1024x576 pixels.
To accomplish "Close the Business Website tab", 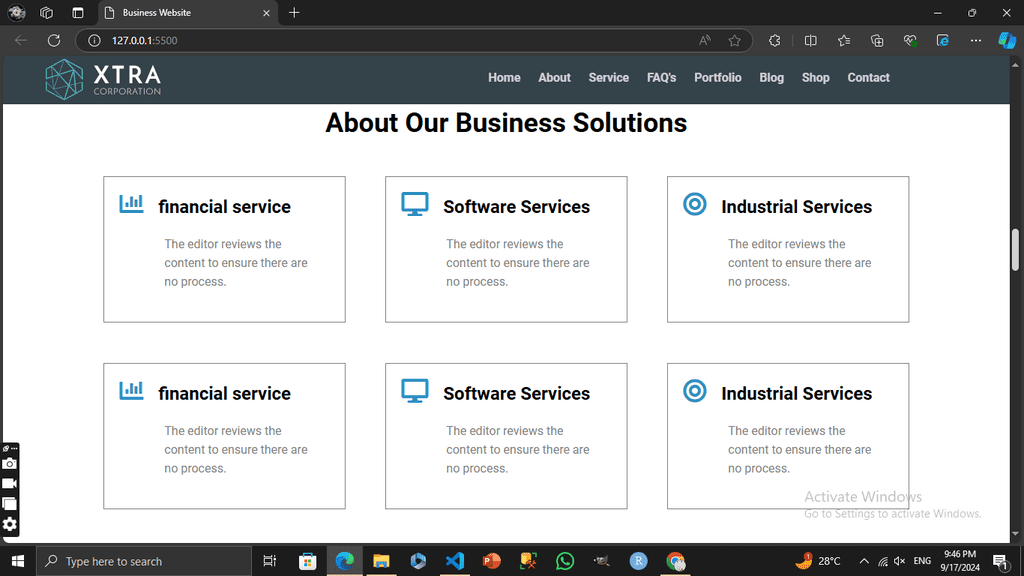I will (266, 13).
